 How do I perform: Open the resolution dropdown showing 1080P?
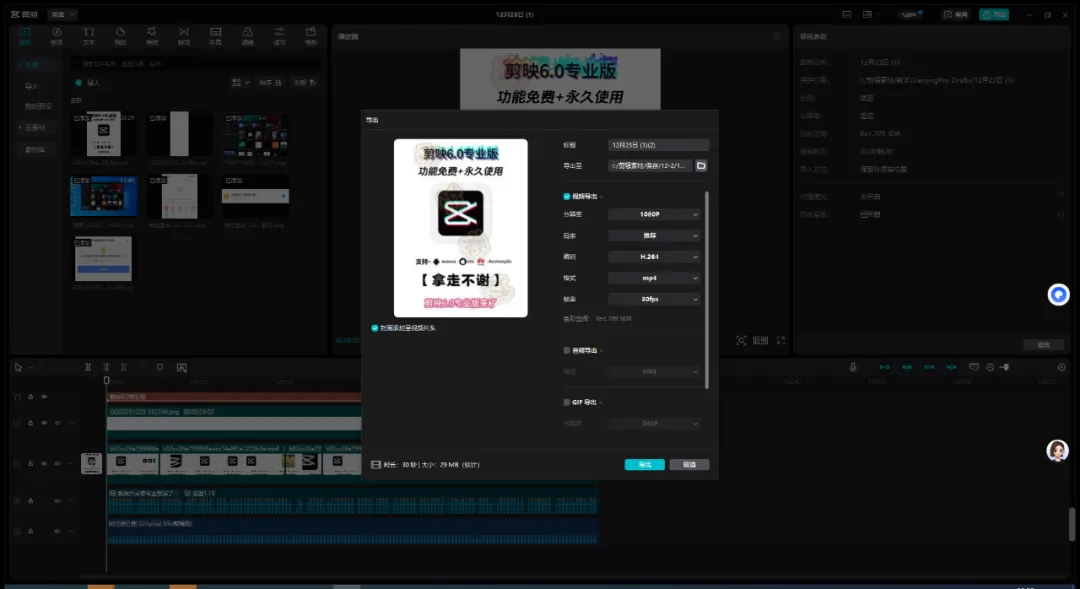coord(654,214)
